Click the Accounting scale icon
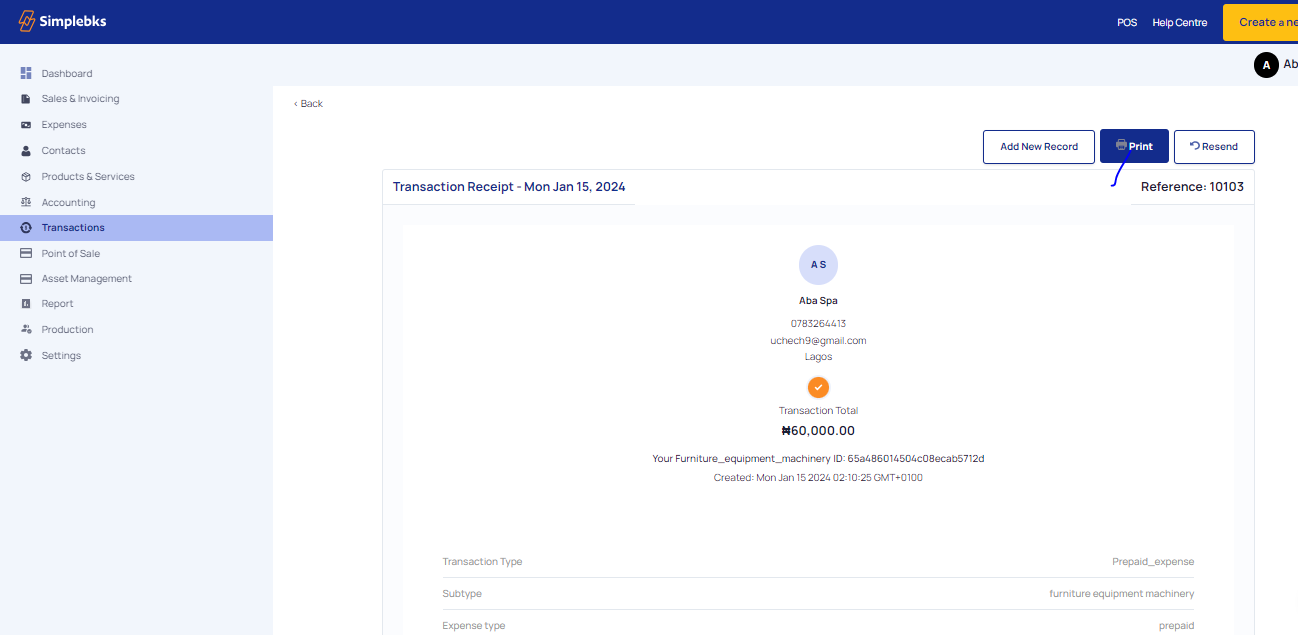Screen dimensions: 1298x635 coord(26,202)
